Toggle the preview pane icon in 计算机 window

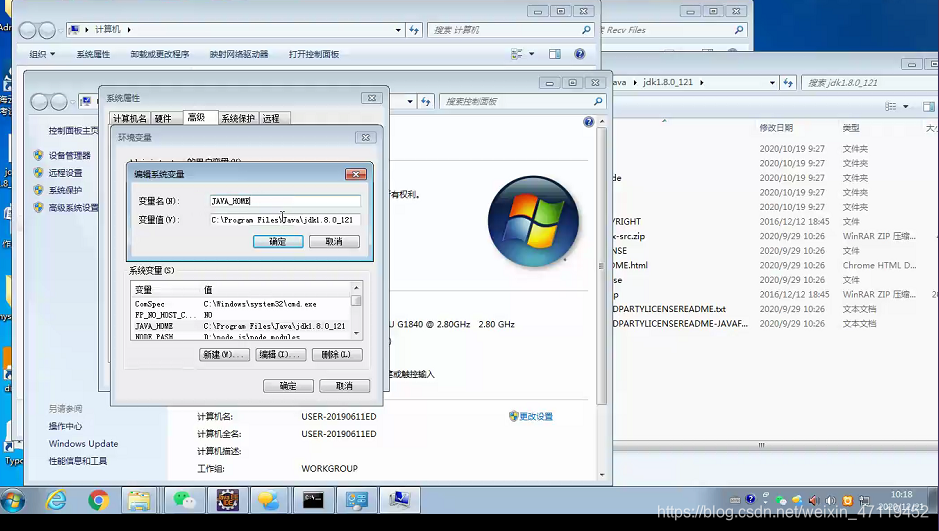[555, 54]
